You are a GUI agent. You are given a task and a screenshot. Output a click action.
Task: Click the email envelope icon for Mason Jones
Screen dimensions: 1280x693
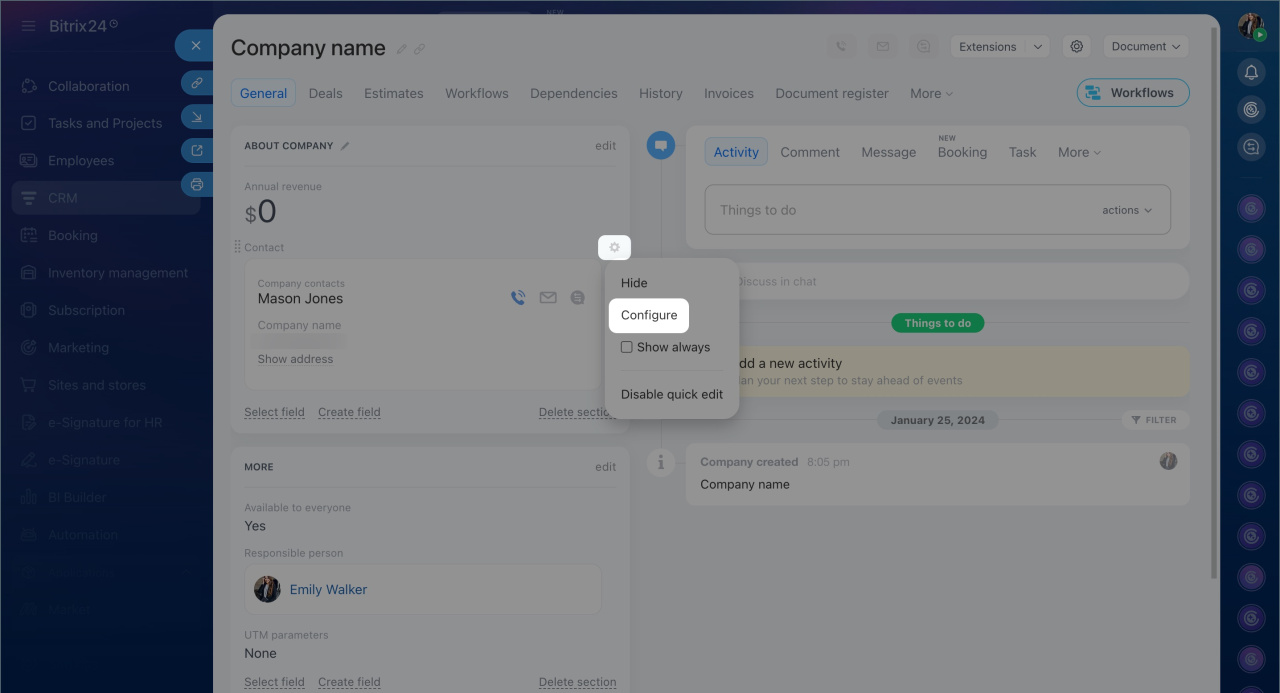[x=548, y=298]
